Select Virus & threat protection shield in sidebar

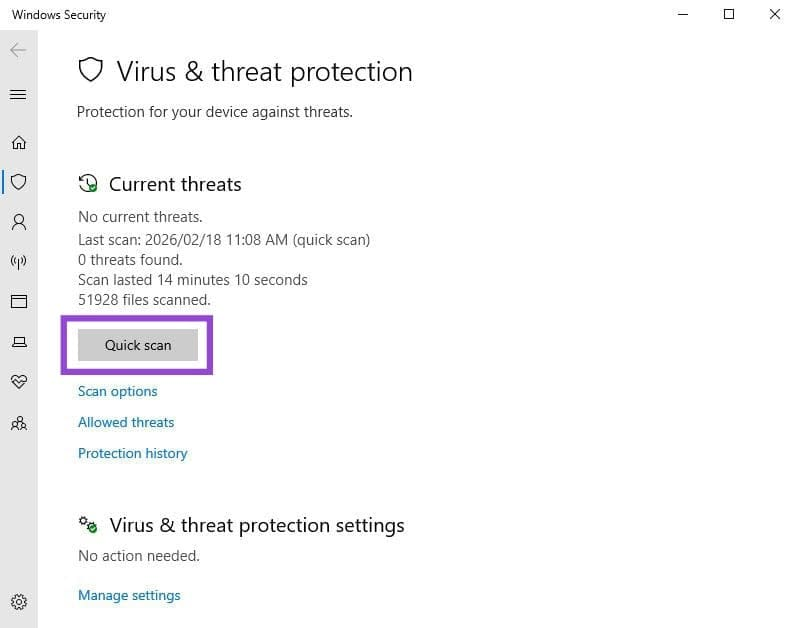click(18, 182)
